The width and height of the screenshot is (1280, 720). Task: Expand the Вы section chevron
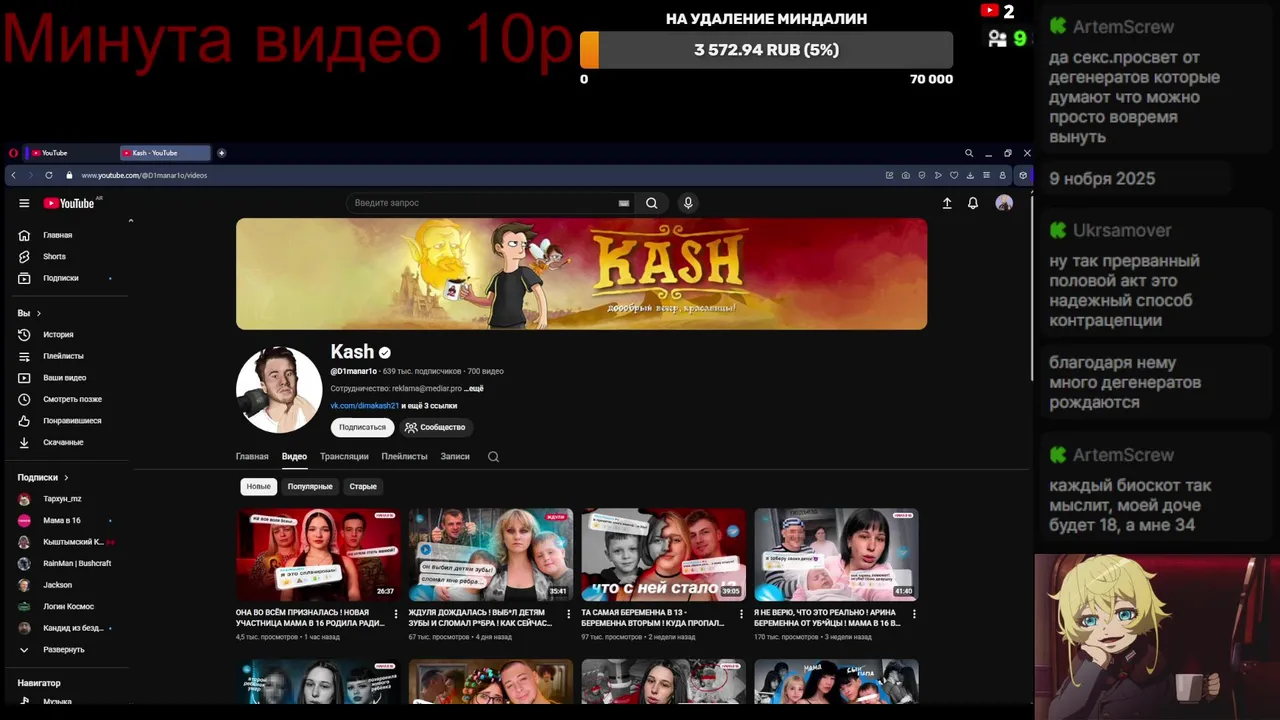point(39,313)
